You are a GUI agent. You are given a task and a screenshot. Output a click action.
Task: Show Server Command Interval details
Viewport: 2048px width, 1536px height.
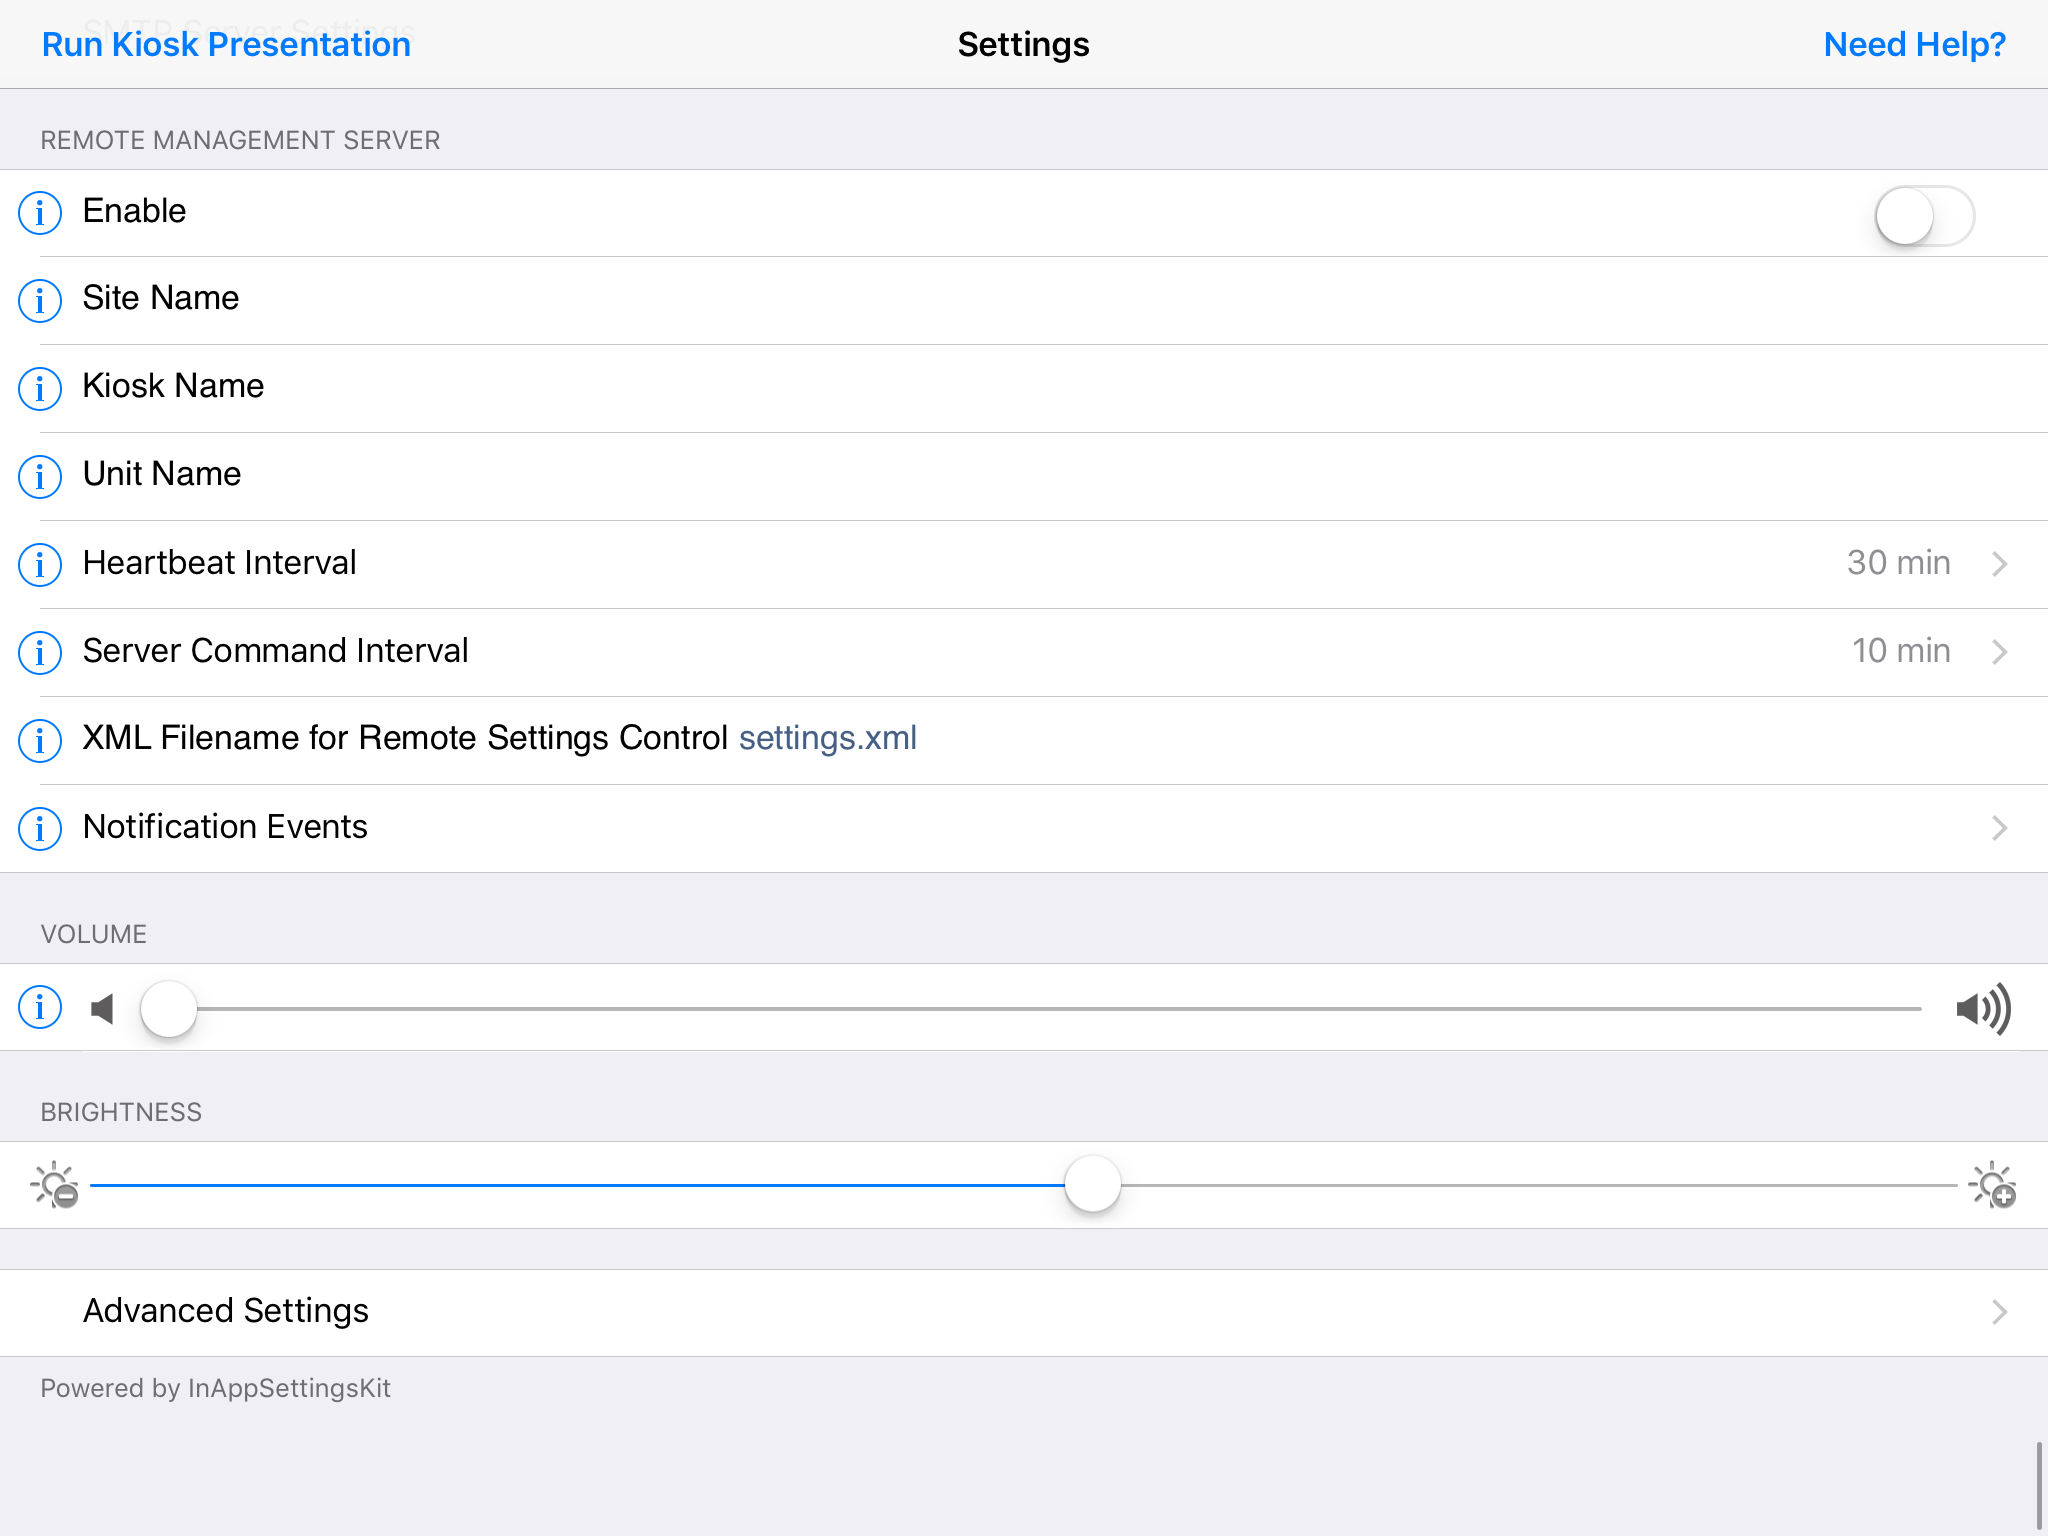tap(40, 653)
